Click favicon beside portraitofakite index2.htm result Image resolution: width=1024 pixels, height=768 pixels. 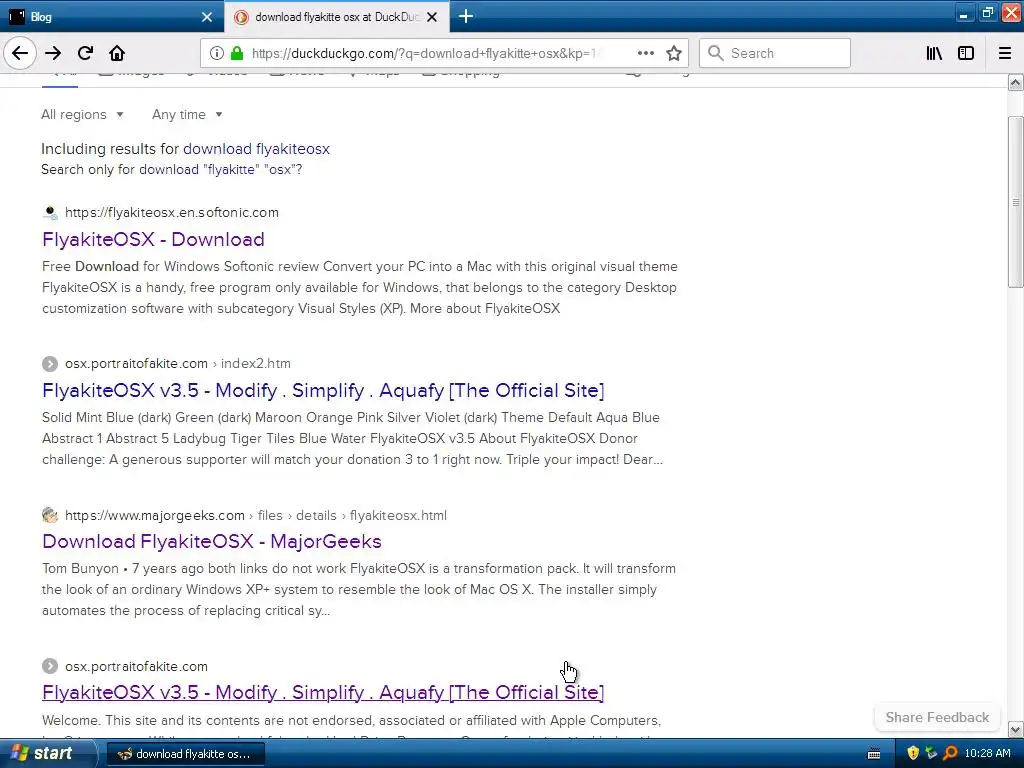pos(50,363)
